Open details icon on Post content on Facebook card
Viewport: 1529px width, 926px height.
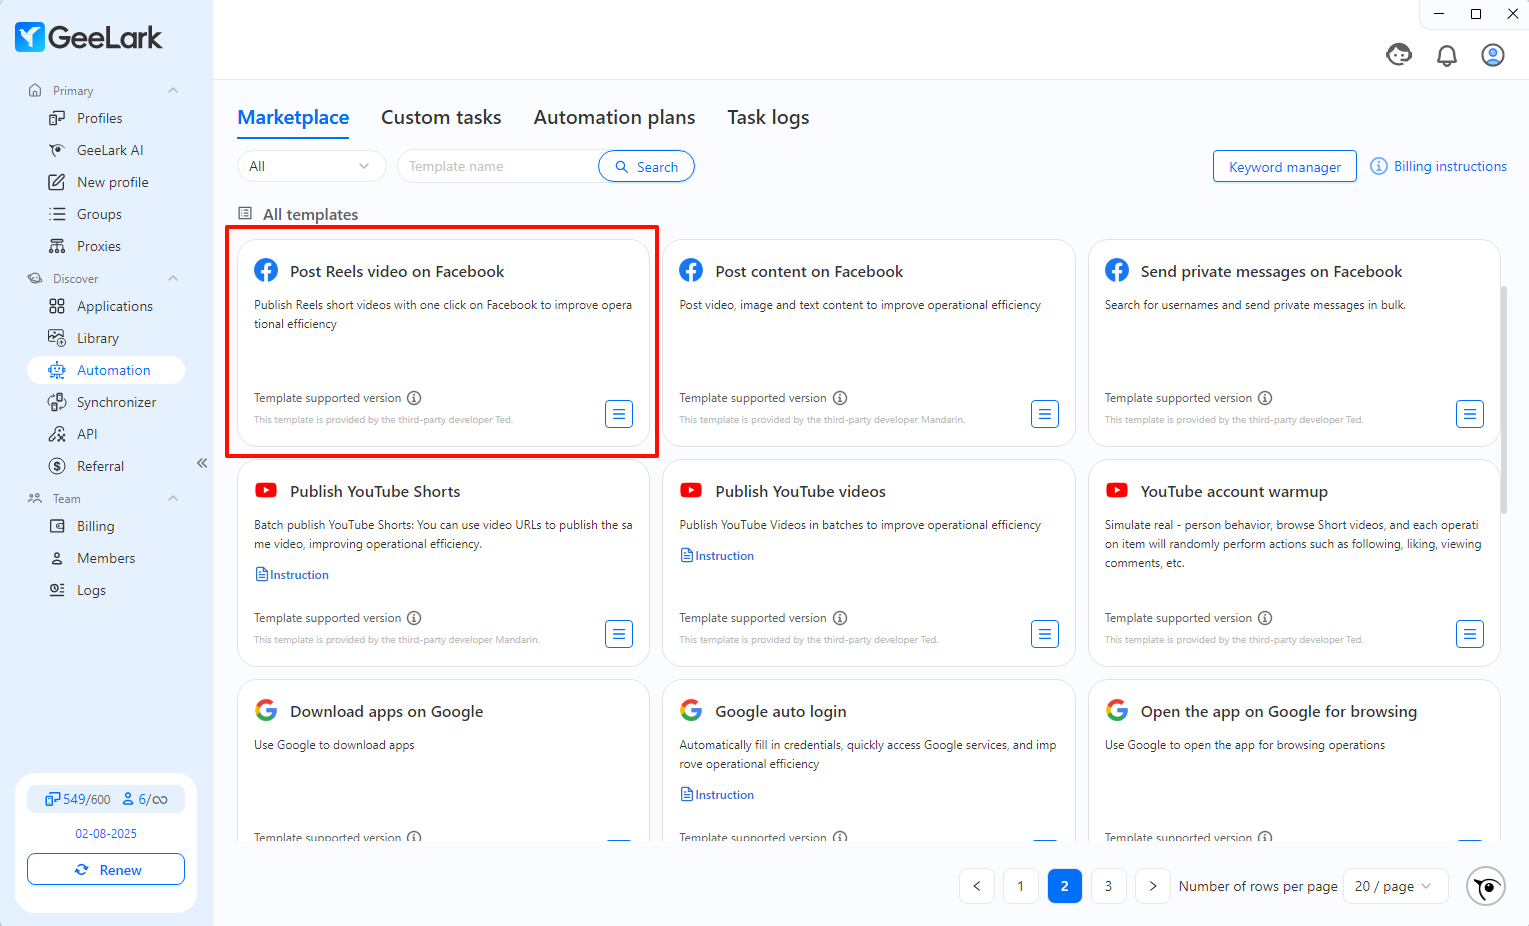click(1045, 414)
